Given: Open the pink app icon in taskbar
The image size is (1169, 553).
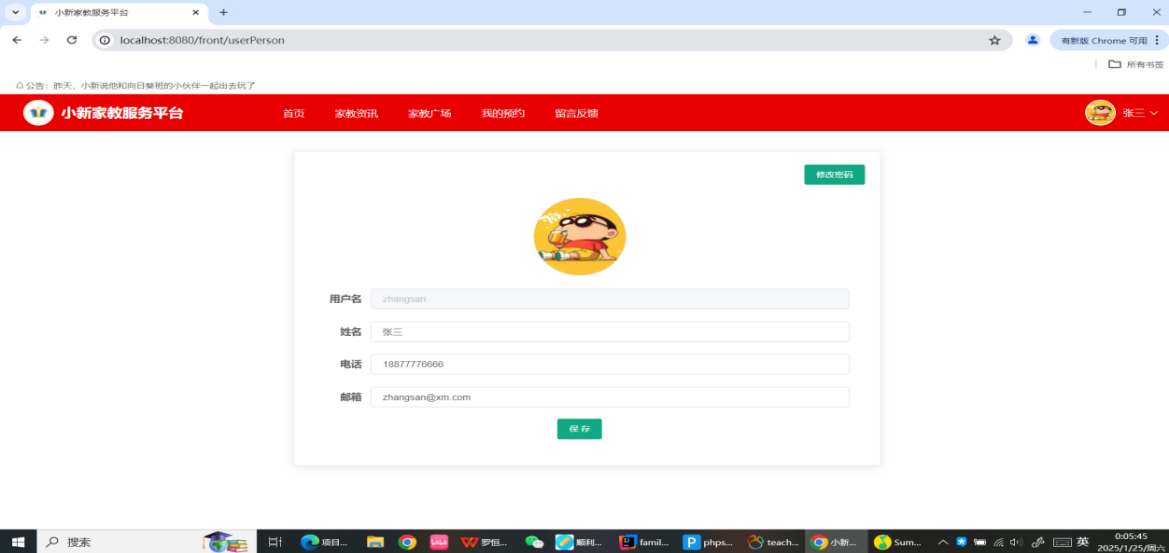Looking at the screenshot, I should [x=438, y=542].
